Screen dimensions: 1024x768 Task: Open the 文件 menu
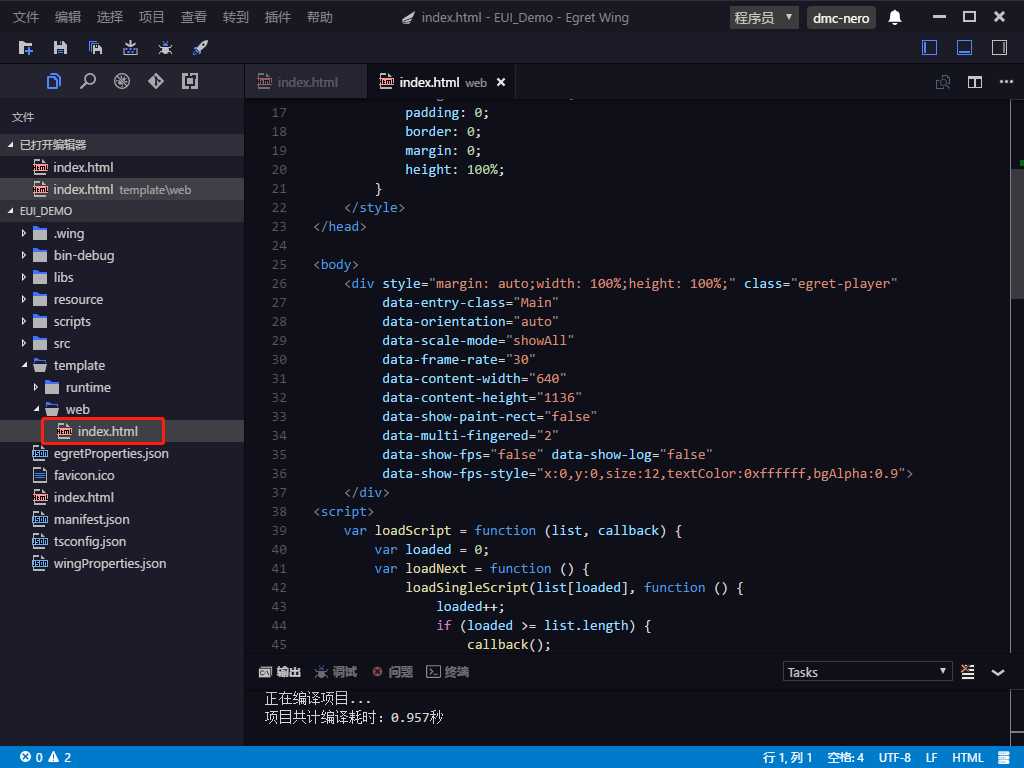click(x=26, y=18)
